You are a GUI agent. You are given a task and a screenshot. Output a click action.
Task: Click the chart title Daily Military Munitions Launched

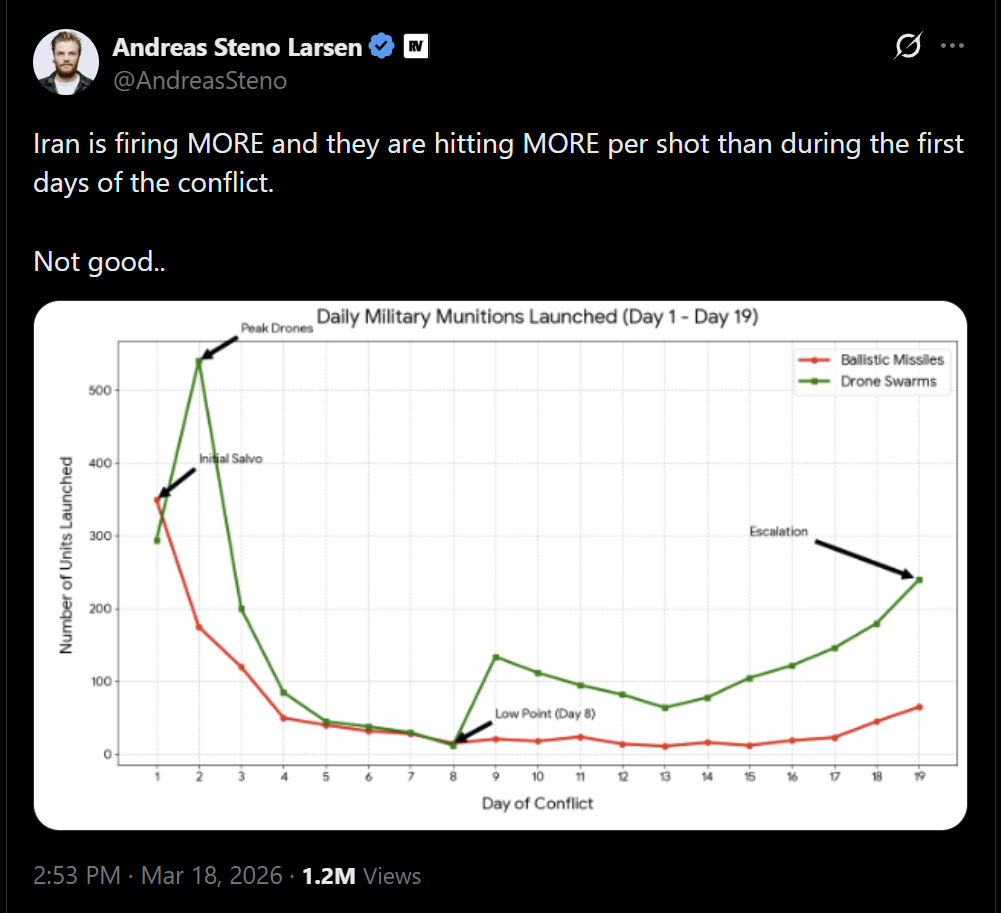(537, 318)
